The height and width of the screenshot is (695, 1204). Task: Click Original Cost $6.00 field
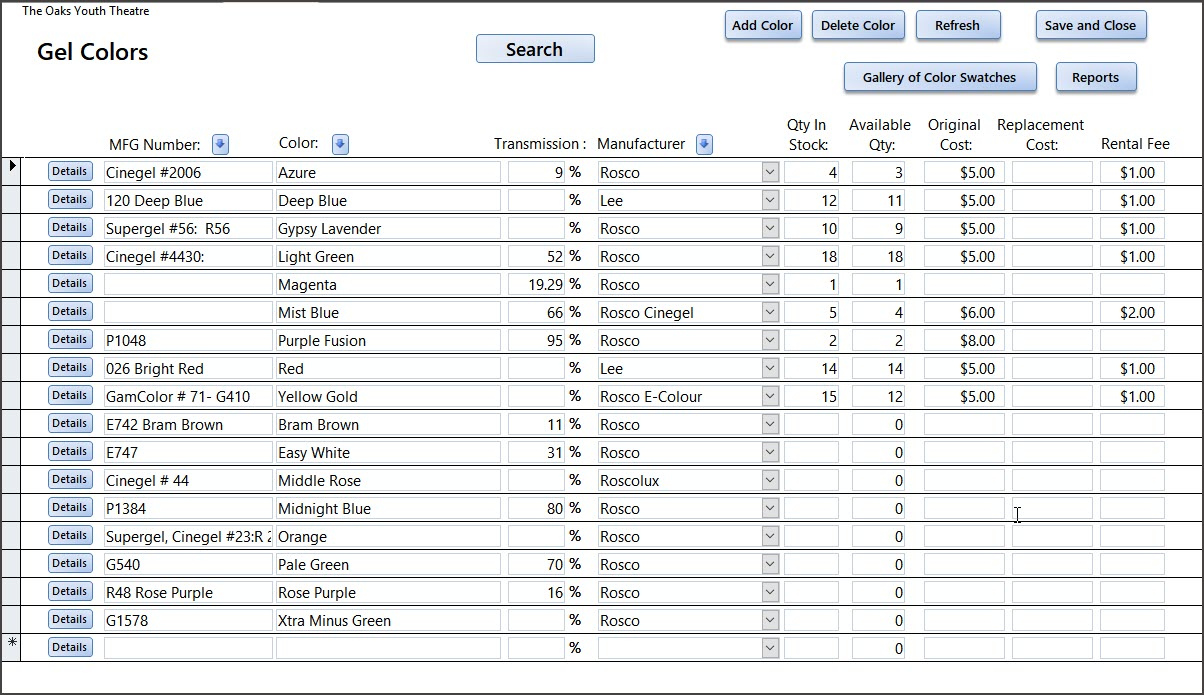pos(964,312)
